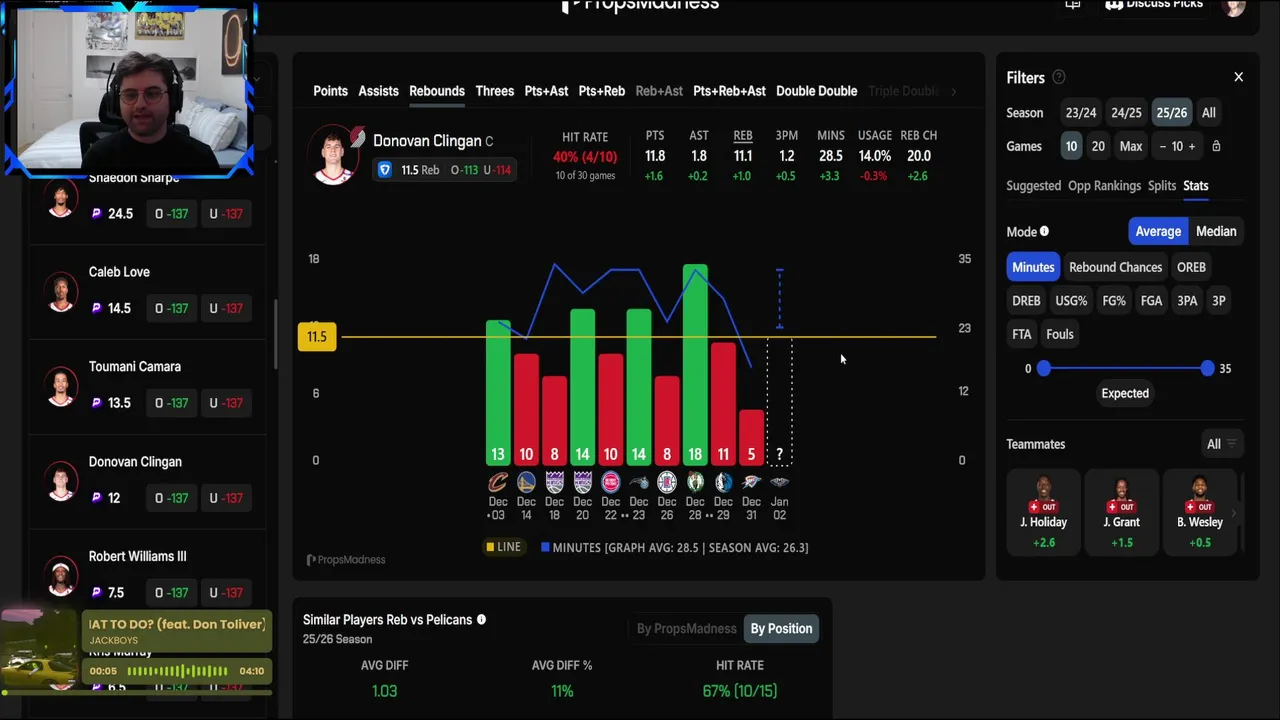The width and height of the screenshot is (1280, 720).
Task: Open the Points tab
Action: [x=330, y=91]
